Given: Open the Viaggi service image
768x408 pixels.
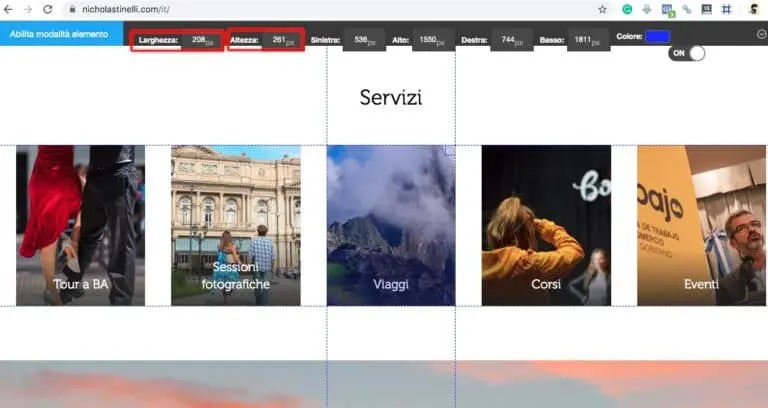Looking at the screenshot, I should tap(391, 225).
